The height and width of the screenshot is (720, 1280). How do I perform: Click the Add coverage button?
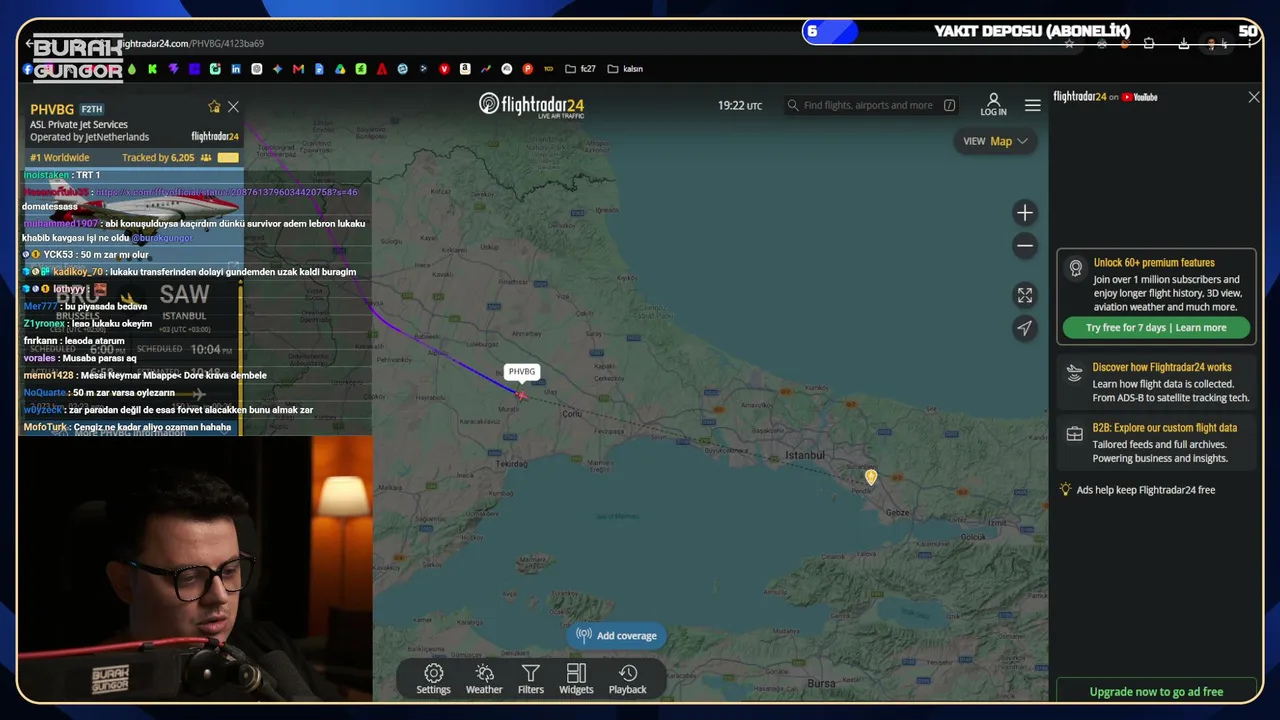click(x=617, y=636)
